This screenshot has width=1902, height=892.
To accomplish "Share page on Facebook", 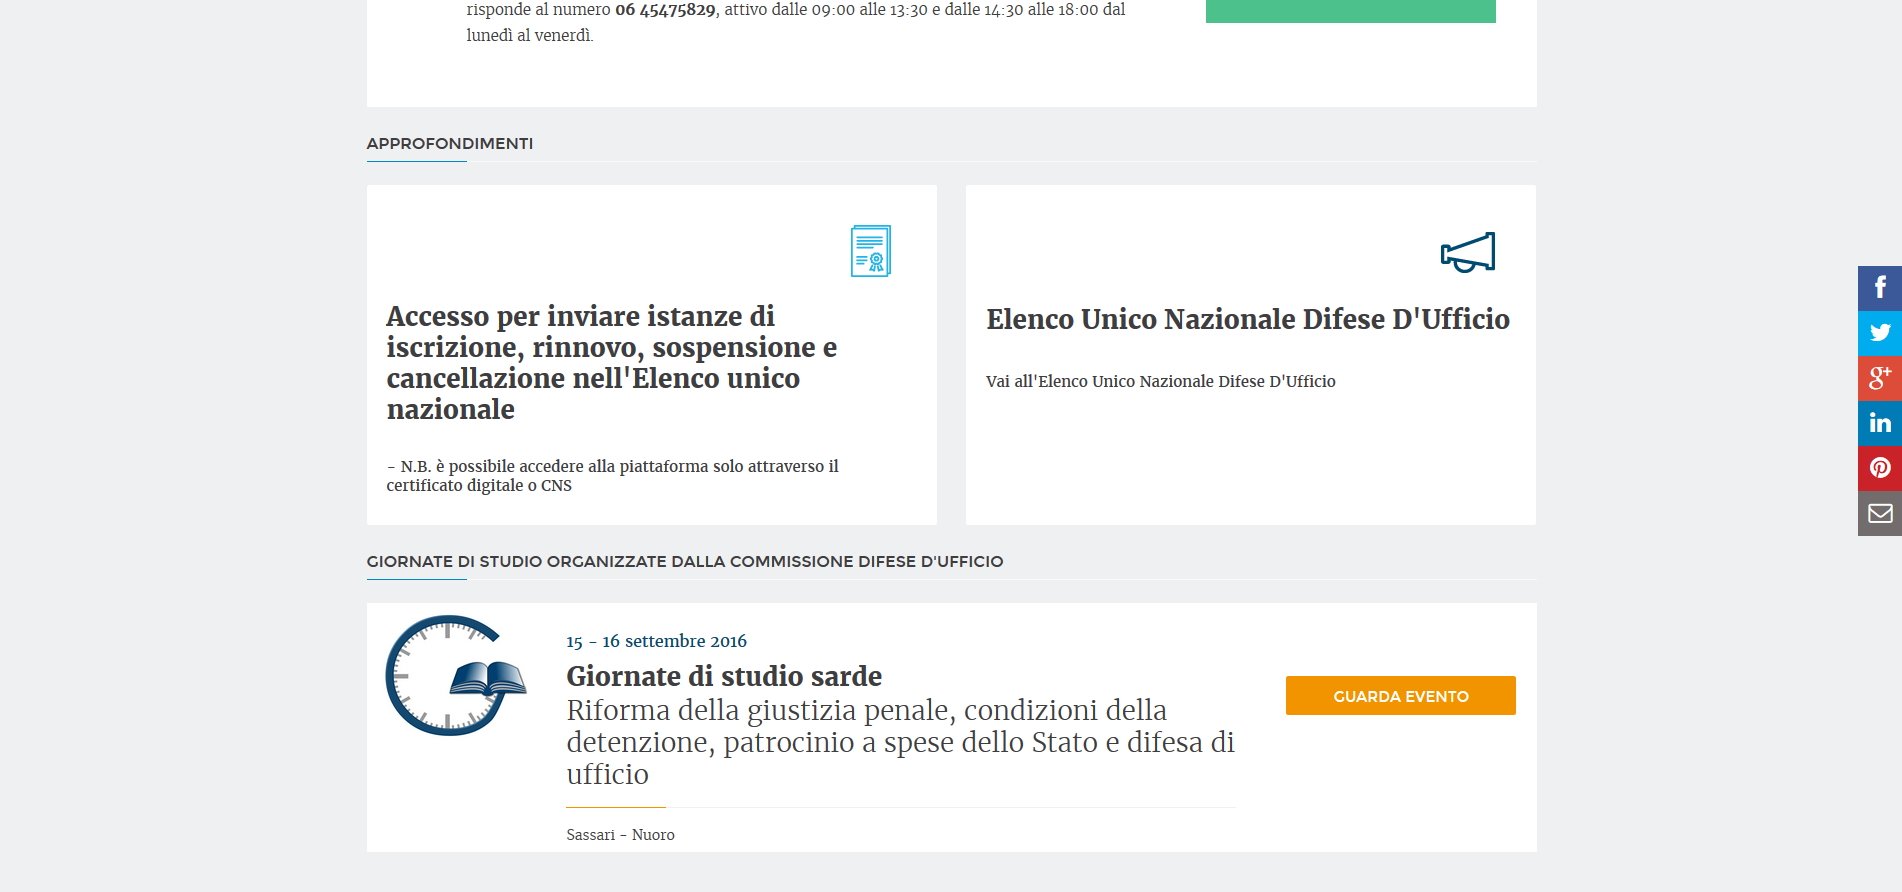I will (1880, 288).
